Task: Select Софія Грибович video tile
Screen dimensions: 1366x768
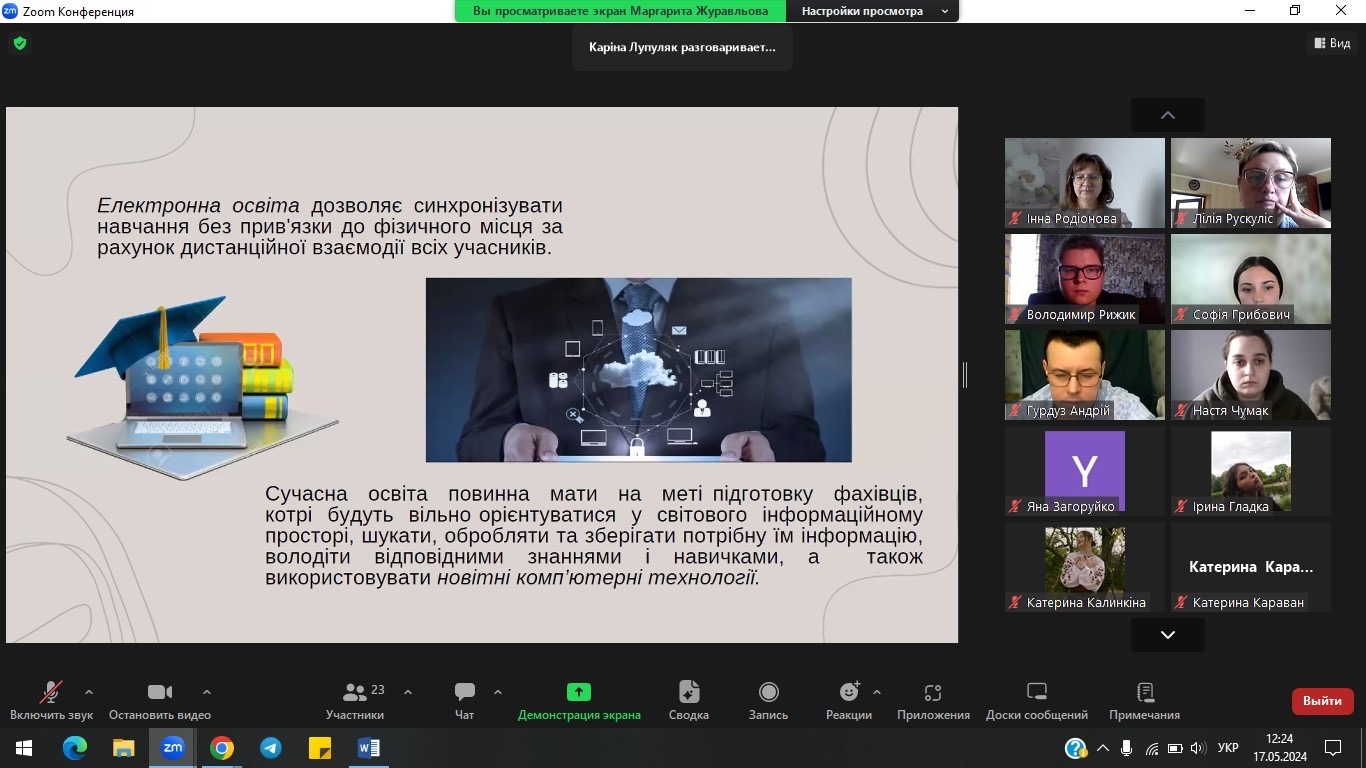Action: click(1251, 279)
